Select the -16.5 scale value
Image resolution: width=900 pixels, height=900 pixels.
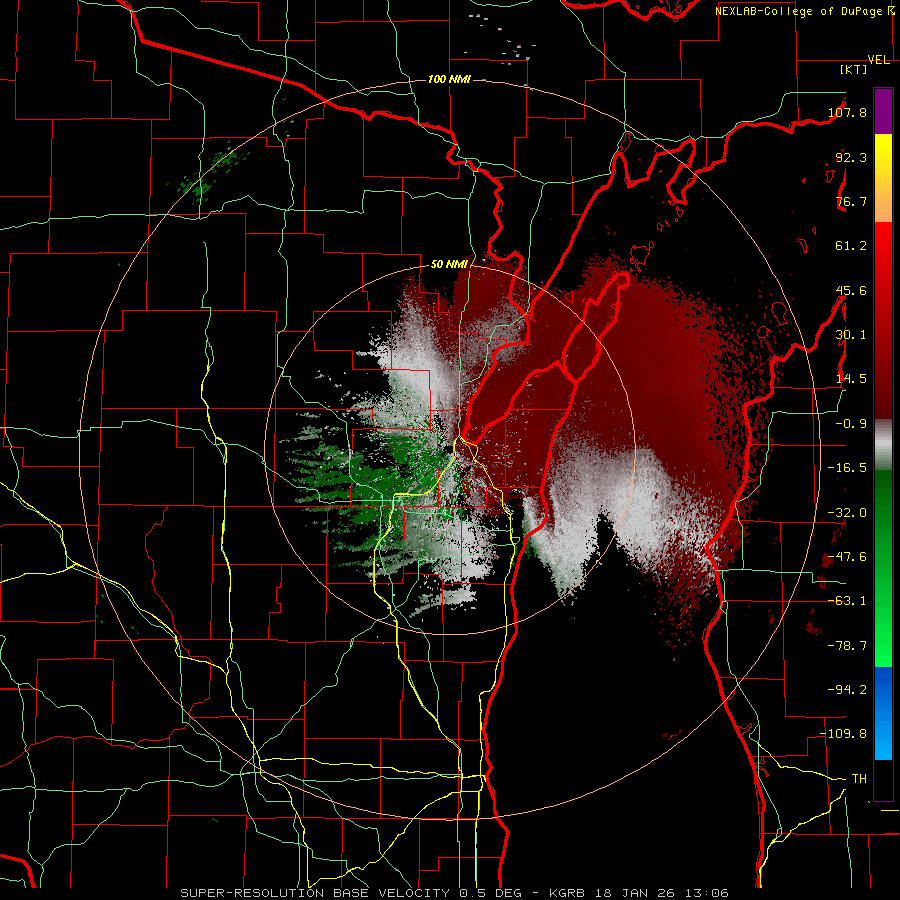[x=847, y=468]
